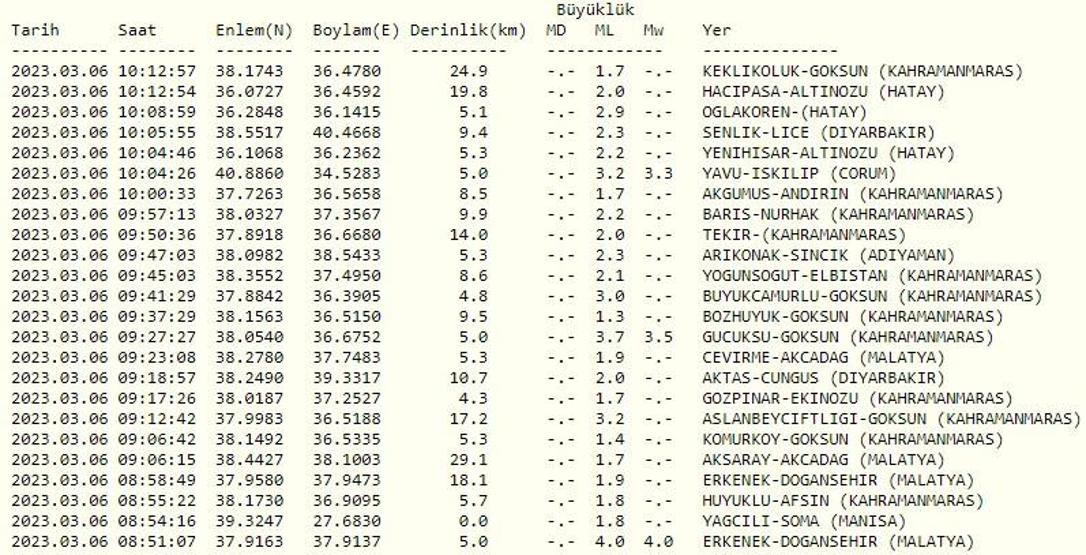Select the ML column header
Image resolution: width=1086 pixels, height=555 pixels.
point(604,30)
